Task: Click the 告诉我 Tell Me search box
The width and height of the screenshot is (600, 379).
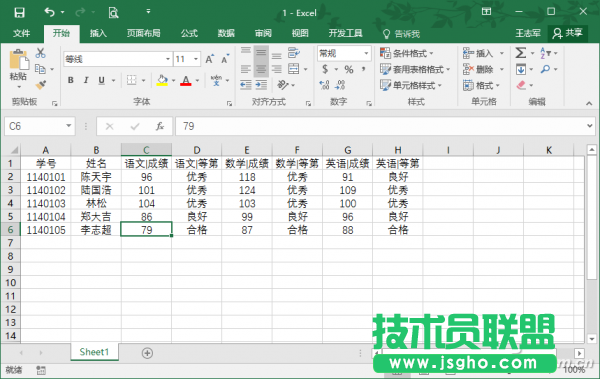Action: (402, 34)
